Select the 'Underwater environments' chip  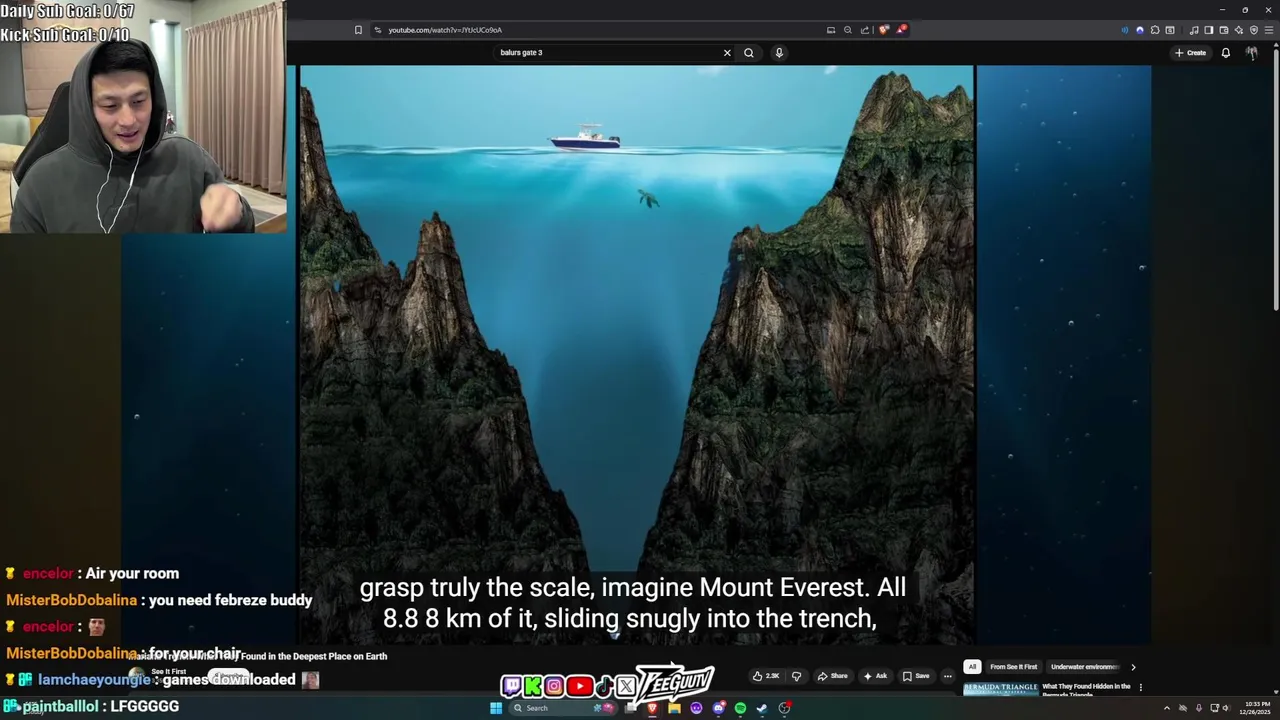[1084, 667]
